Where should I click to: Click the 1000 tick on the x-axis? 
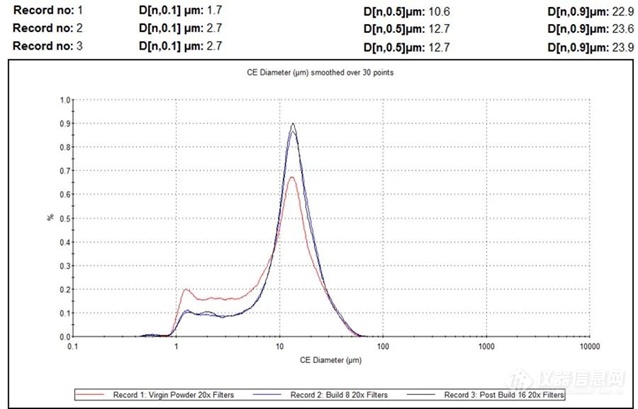coord(485,346)
